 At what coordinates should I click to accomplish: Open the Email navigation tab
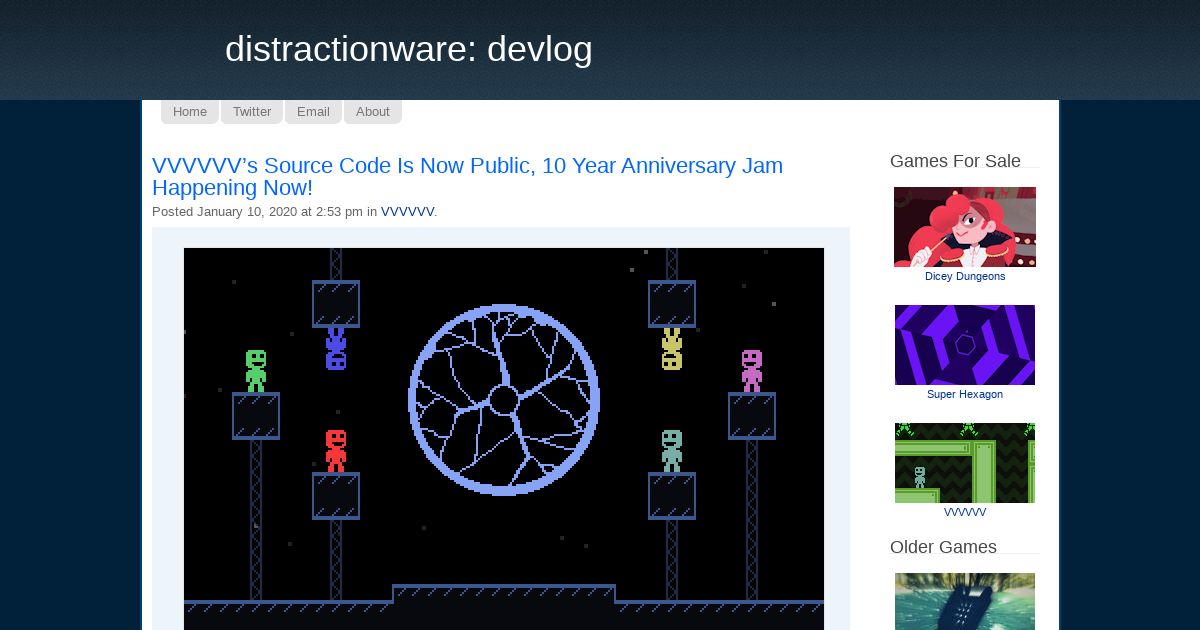tap(313, 112)
